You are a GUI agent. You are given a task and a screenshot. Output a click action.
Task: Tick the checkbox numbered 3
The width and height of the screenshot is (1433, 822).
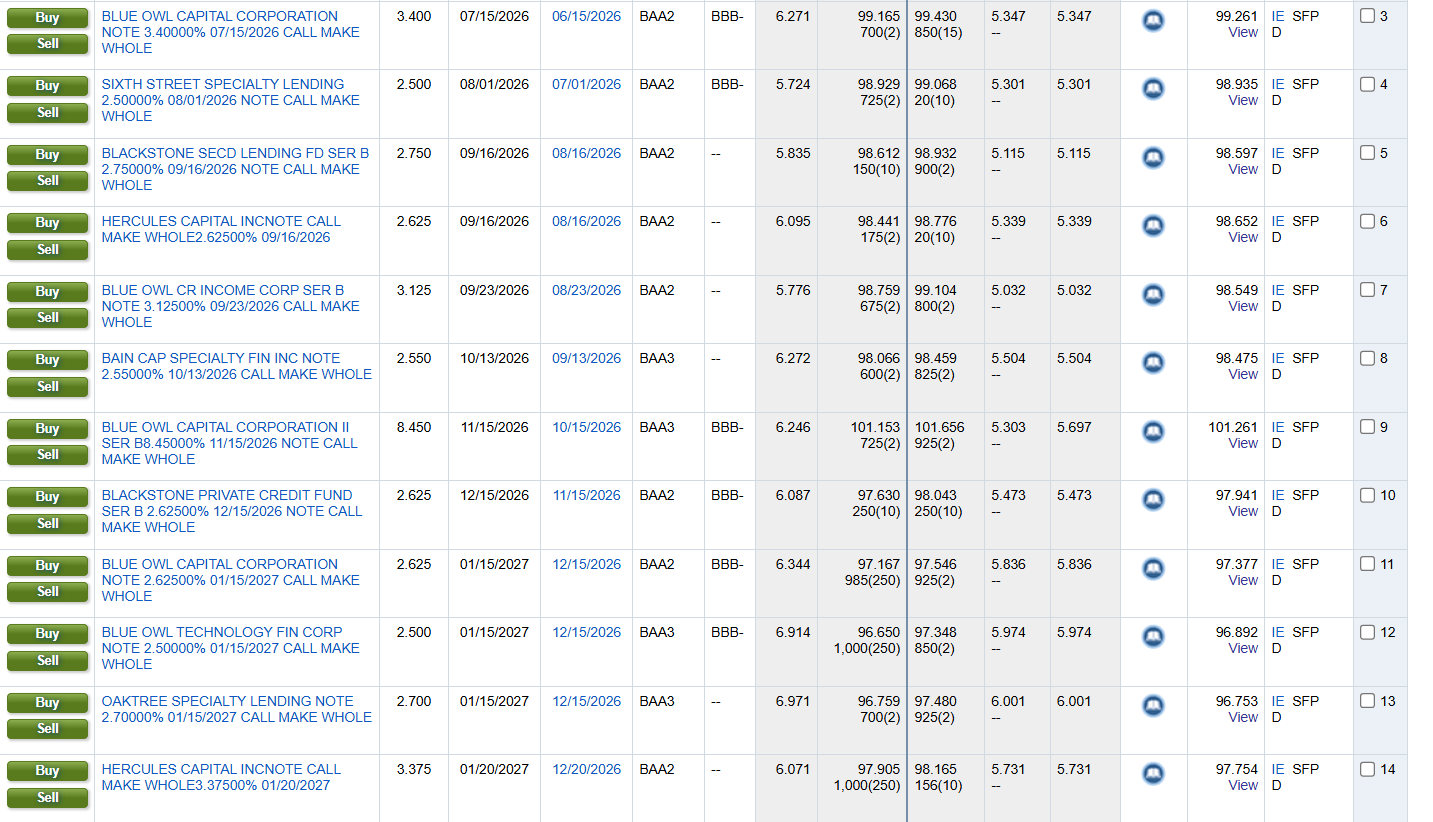click(x=1368, y=16)
